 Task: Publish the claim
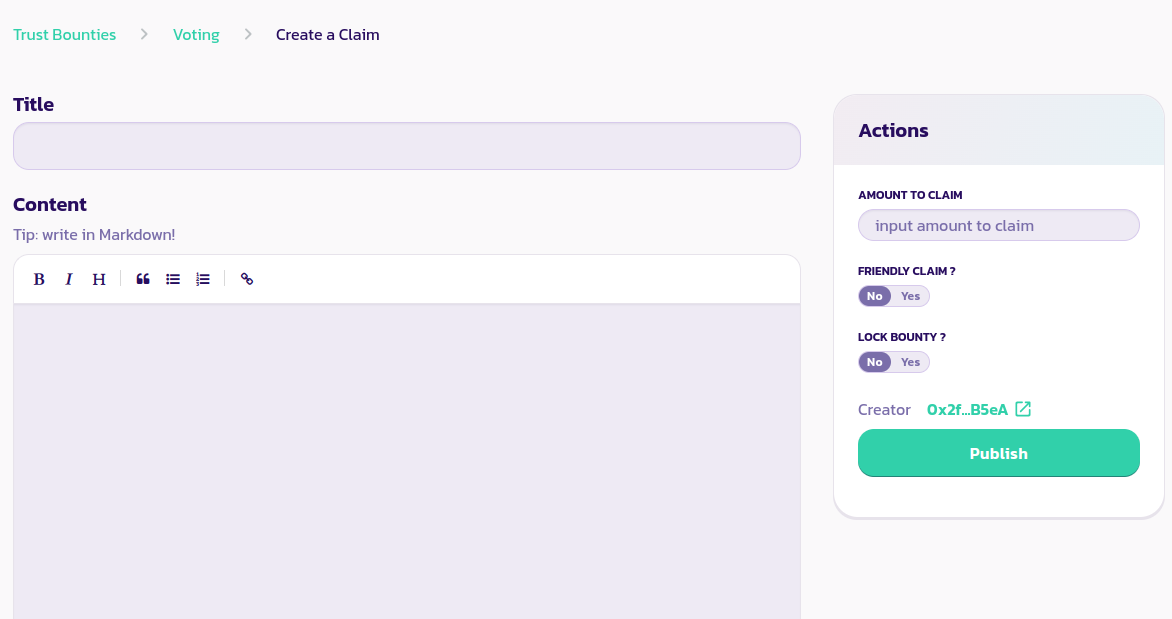pyautogui.click(x=998, y=453)
